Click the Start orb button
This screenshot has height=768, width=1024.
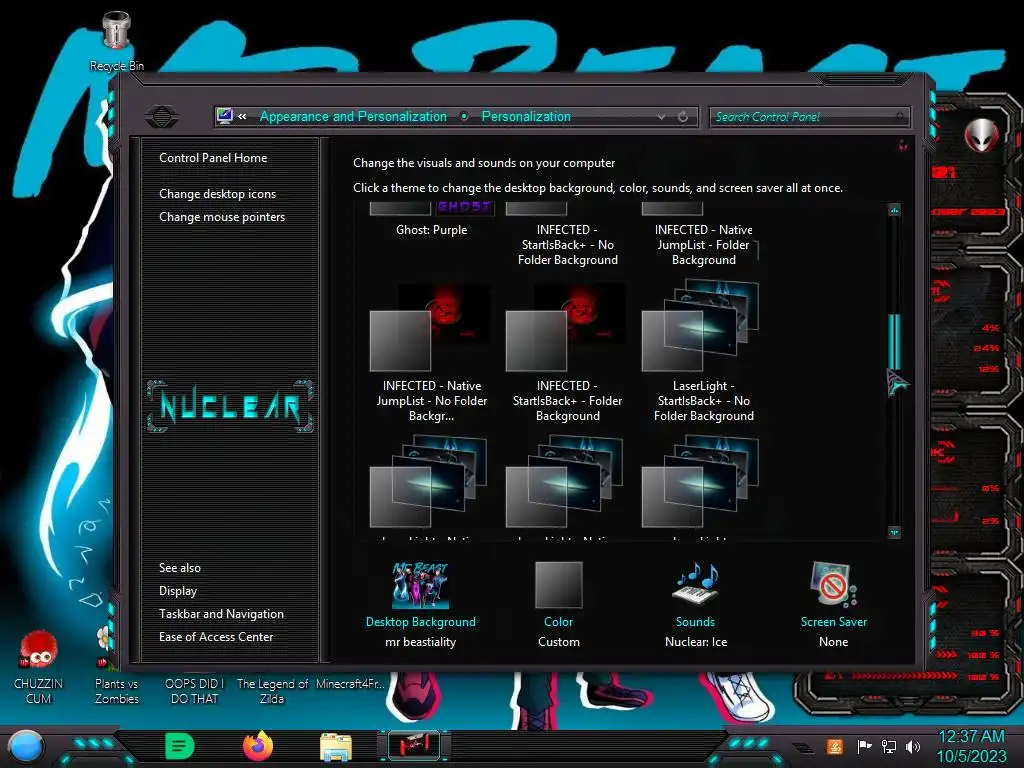click(25, 748)
